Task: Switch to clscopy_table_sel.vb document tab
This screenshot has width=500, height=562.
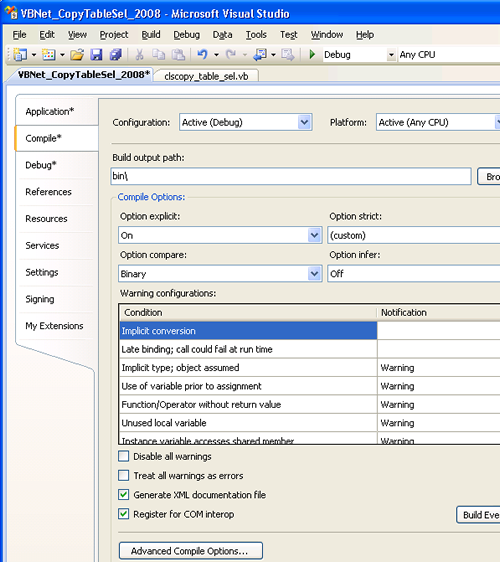Action: pos(206,76)
